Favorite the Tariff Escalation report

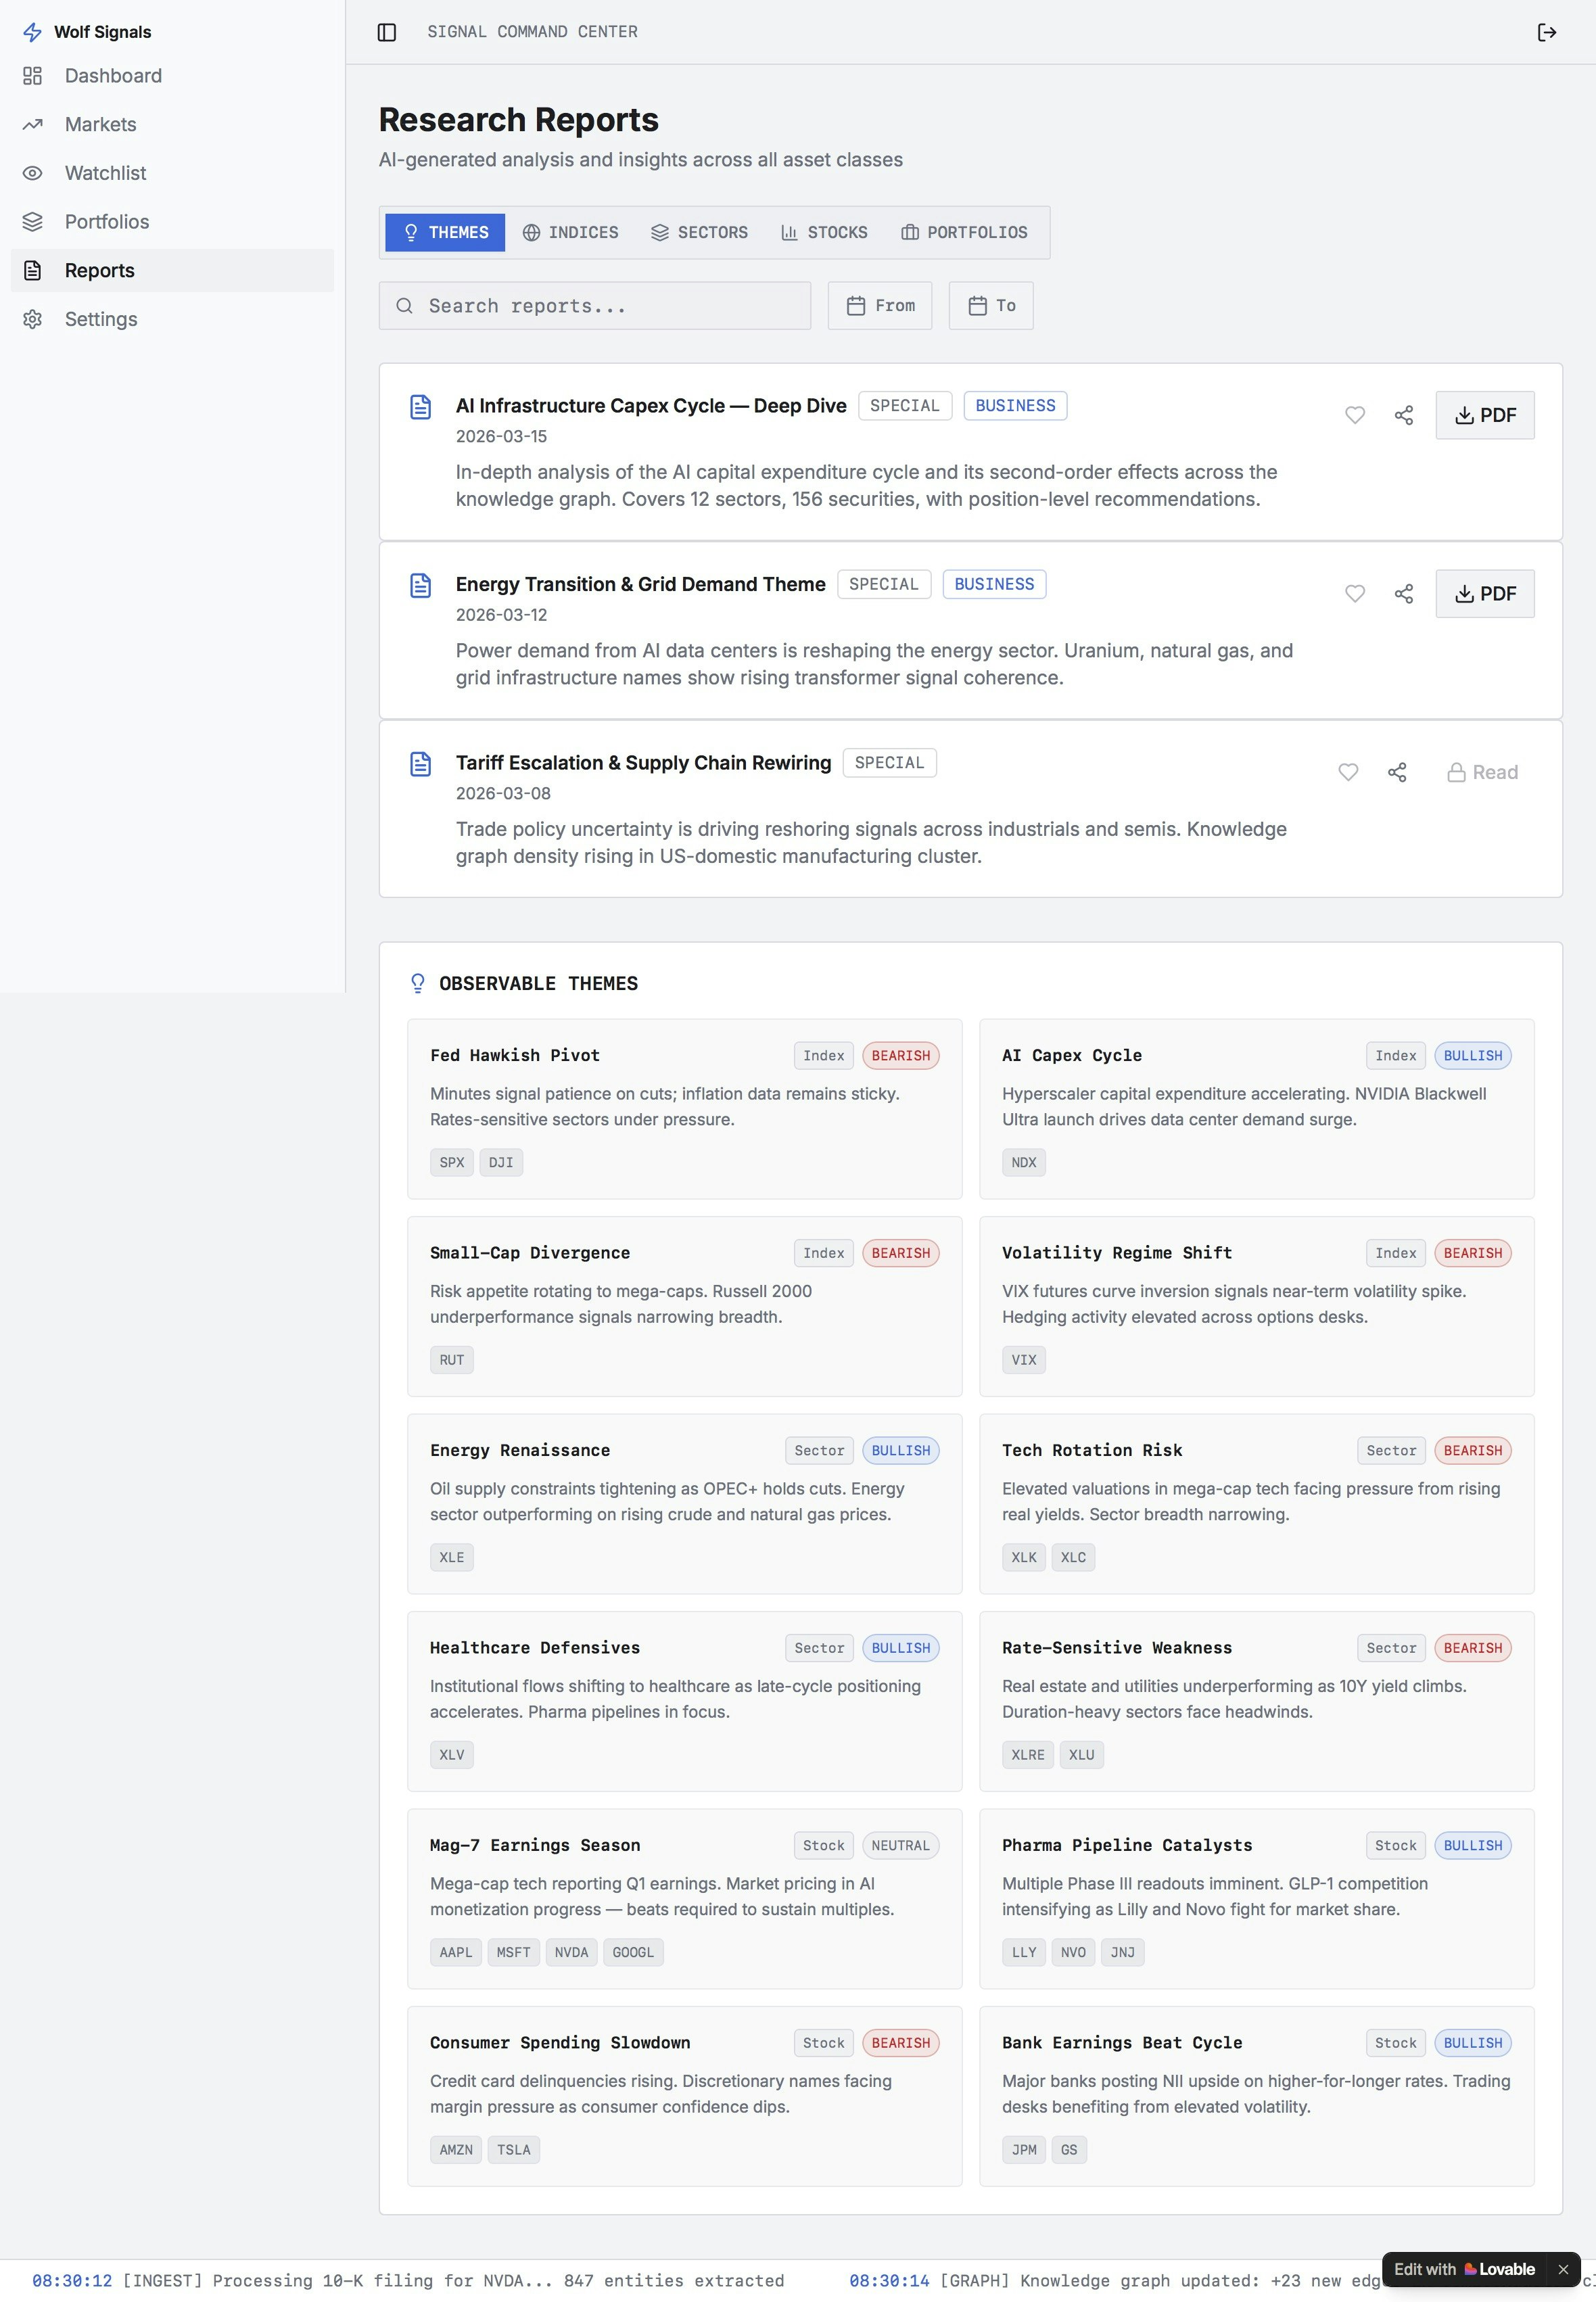(1348, 772)
